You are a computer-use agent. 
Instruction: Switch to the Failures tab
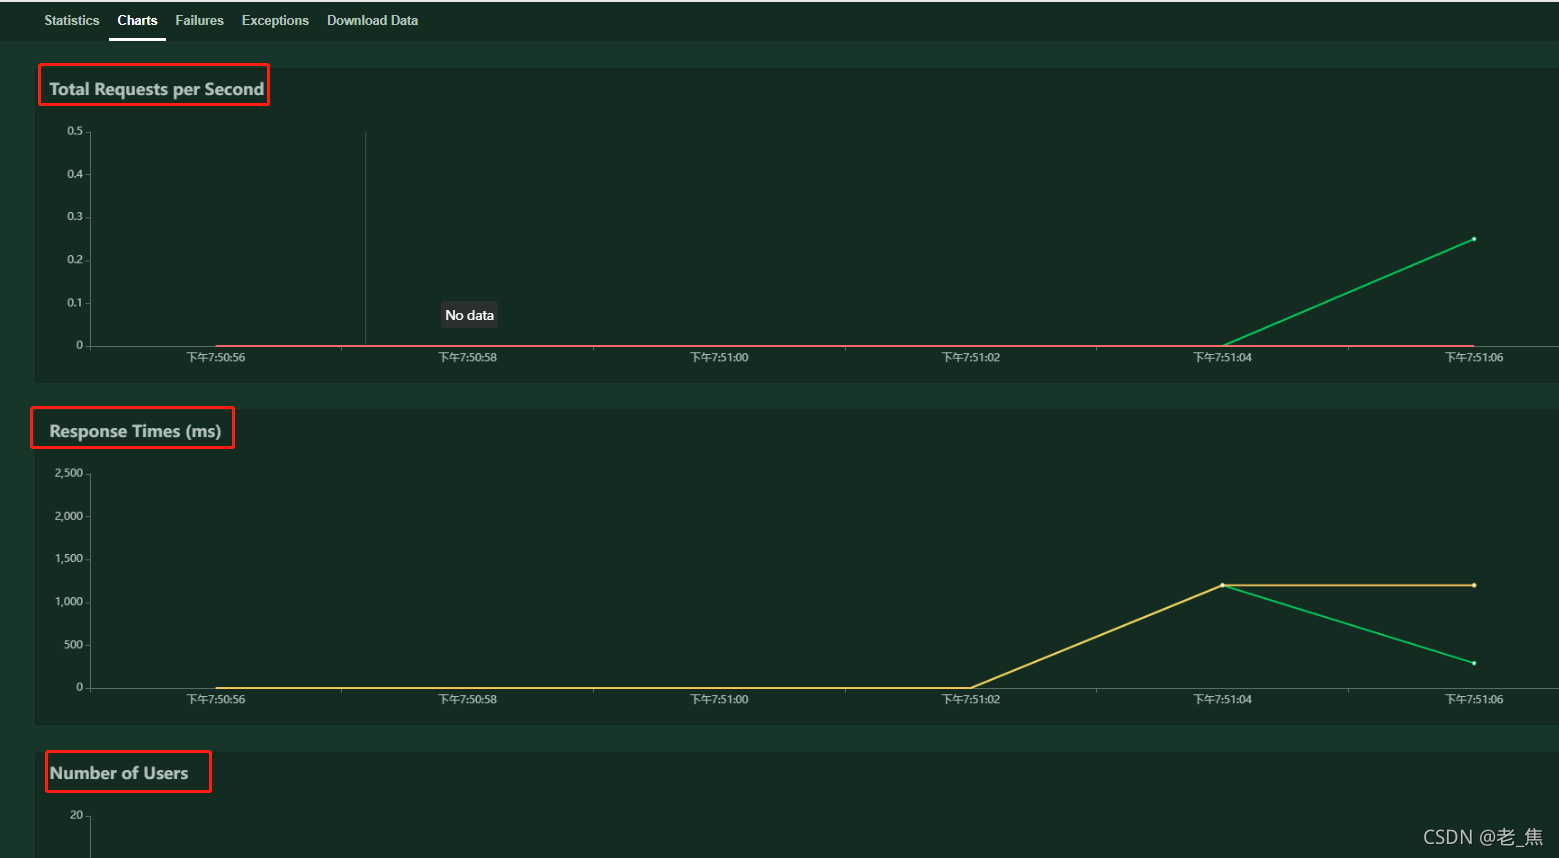(x=200, y=20)
